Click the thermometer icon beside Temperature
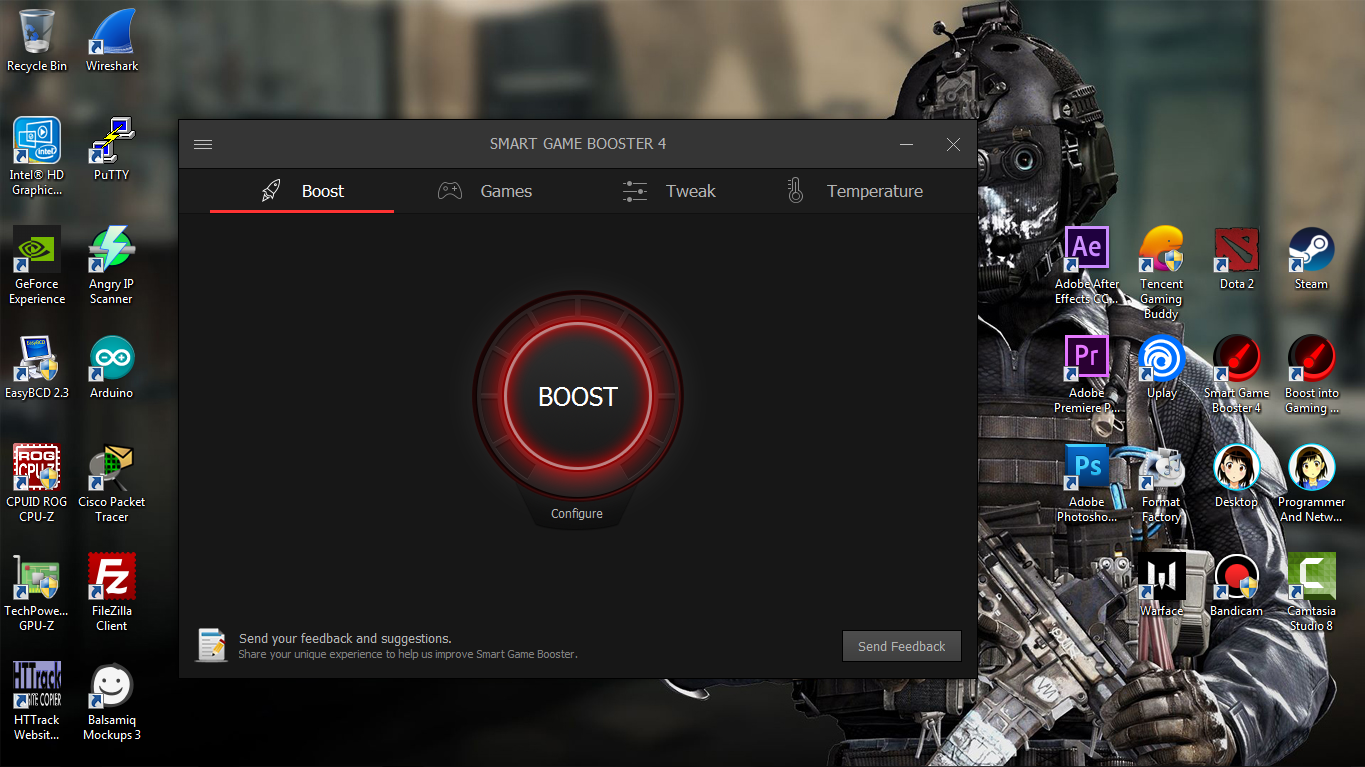Image resolution: width=1365 pixels, height=767 pixels. tap(795, 190)
